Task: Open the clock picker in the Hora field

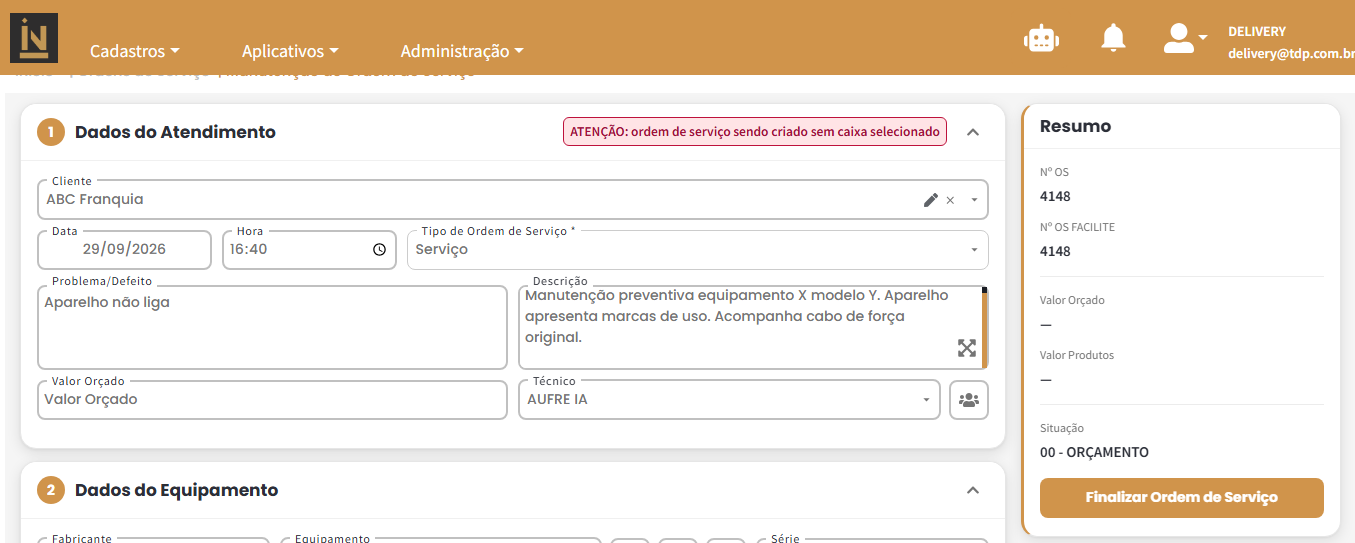Action: [379, 250]
